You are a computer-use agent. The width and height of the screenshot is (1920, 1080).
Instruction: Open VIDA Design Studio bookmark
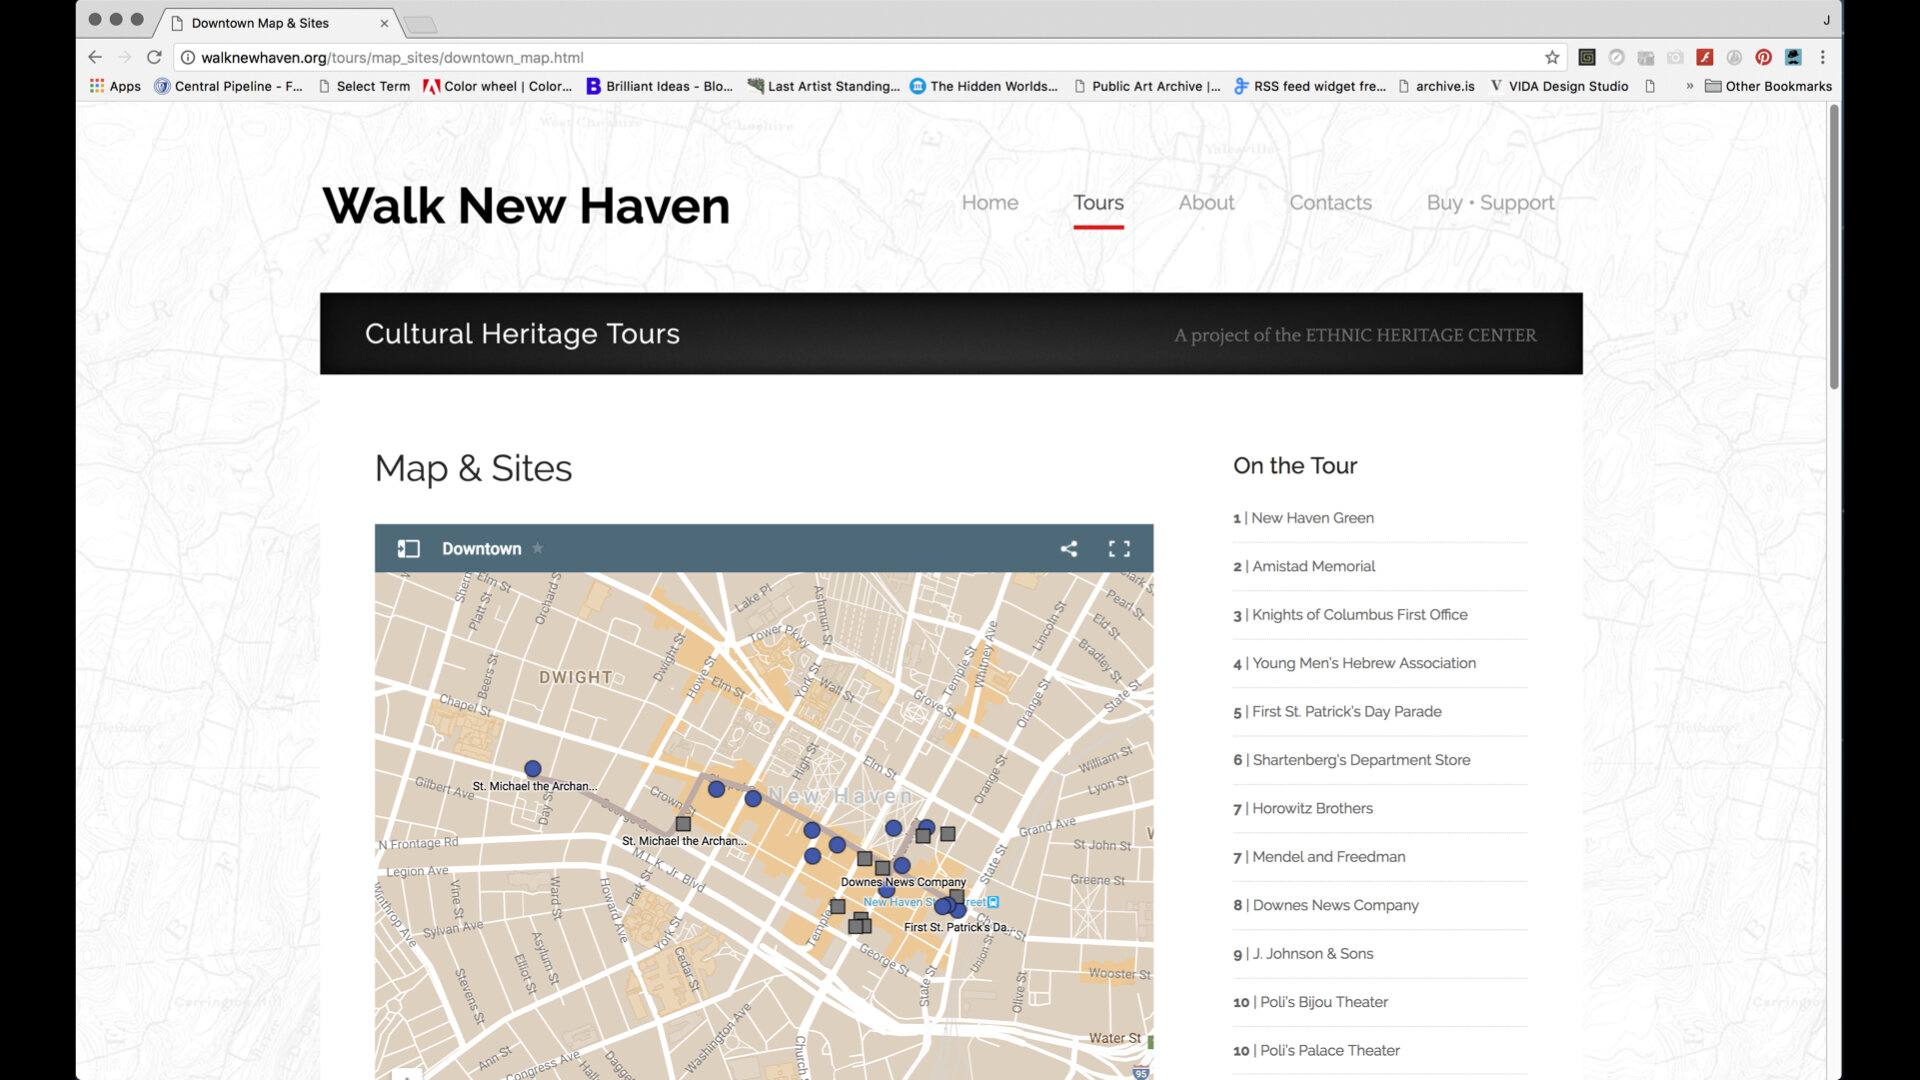pyautogui.click(x=1560, y=86)
